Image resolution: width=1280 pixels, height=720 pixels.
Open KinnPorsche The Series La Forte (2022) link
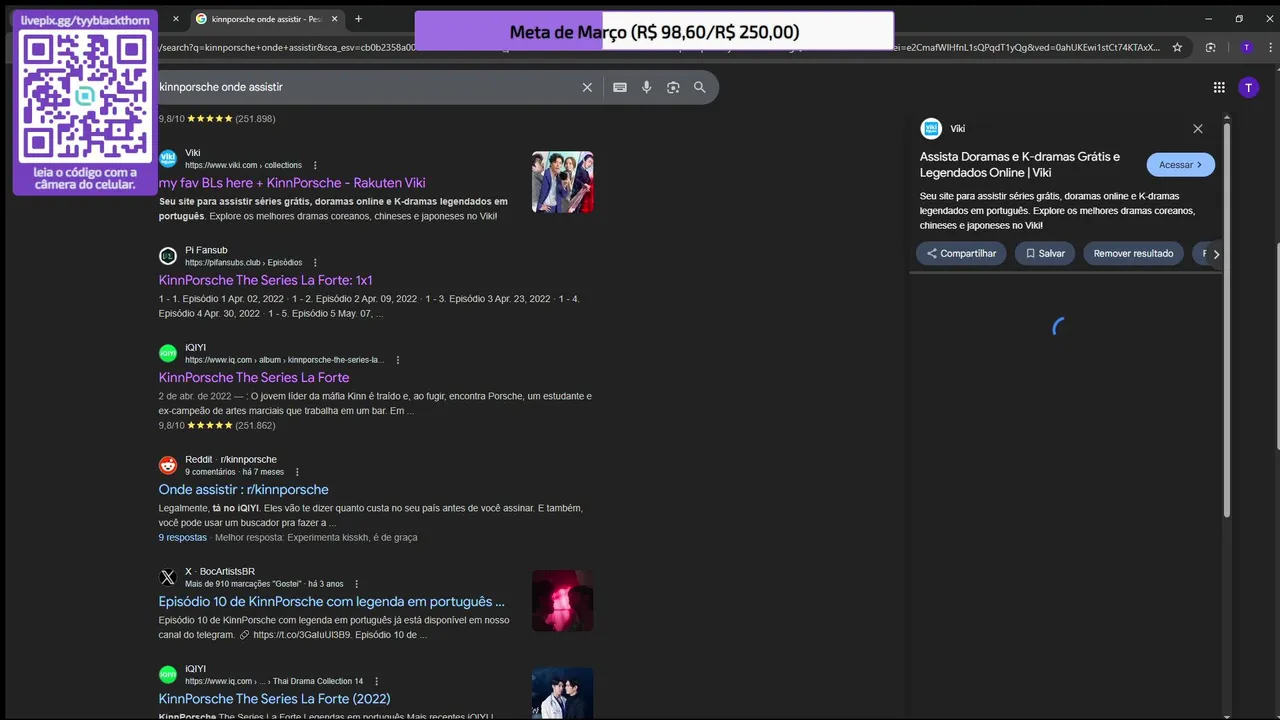(x=274, y=698)
